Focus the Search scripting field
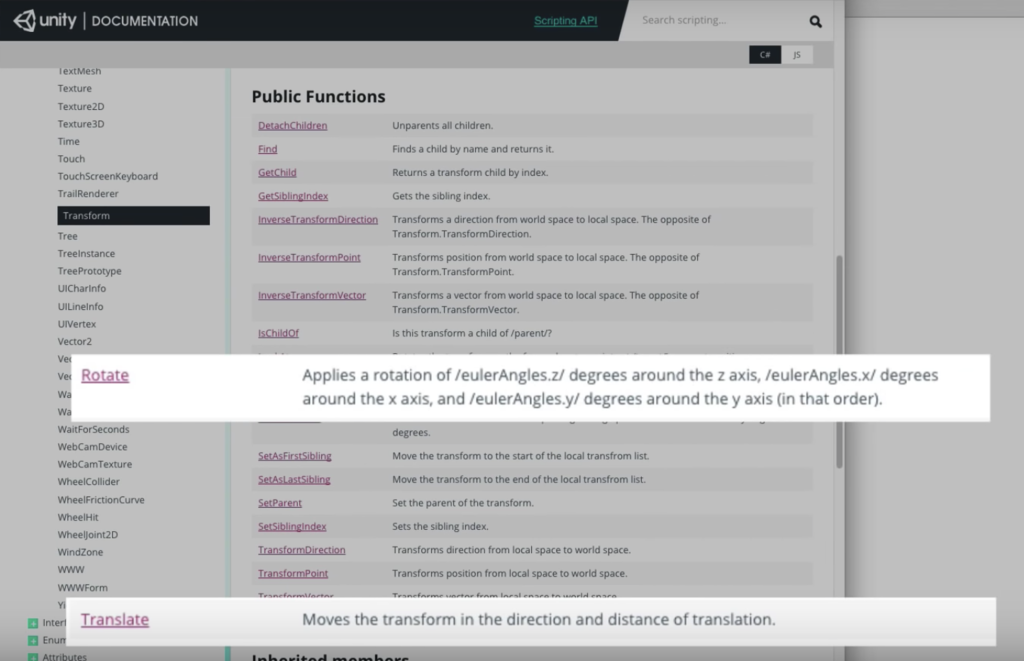1024x661 pixels. (x=718, y=20)
